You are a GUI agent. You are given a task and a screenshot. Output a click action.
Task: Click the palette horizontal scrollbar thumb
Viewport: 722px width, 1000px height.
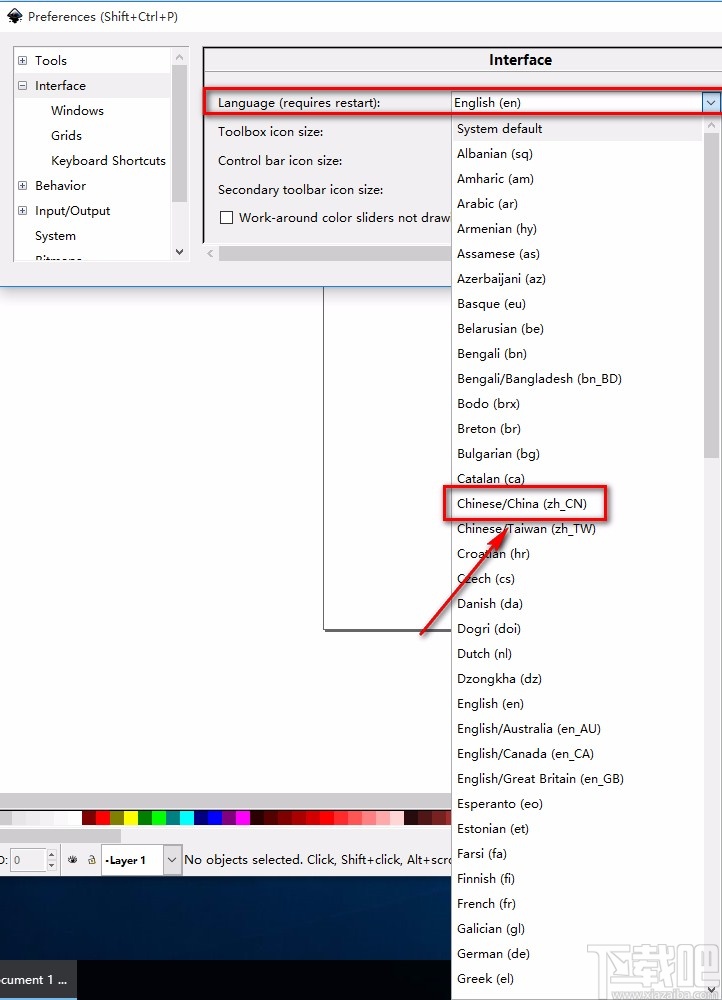pos(60,835)
